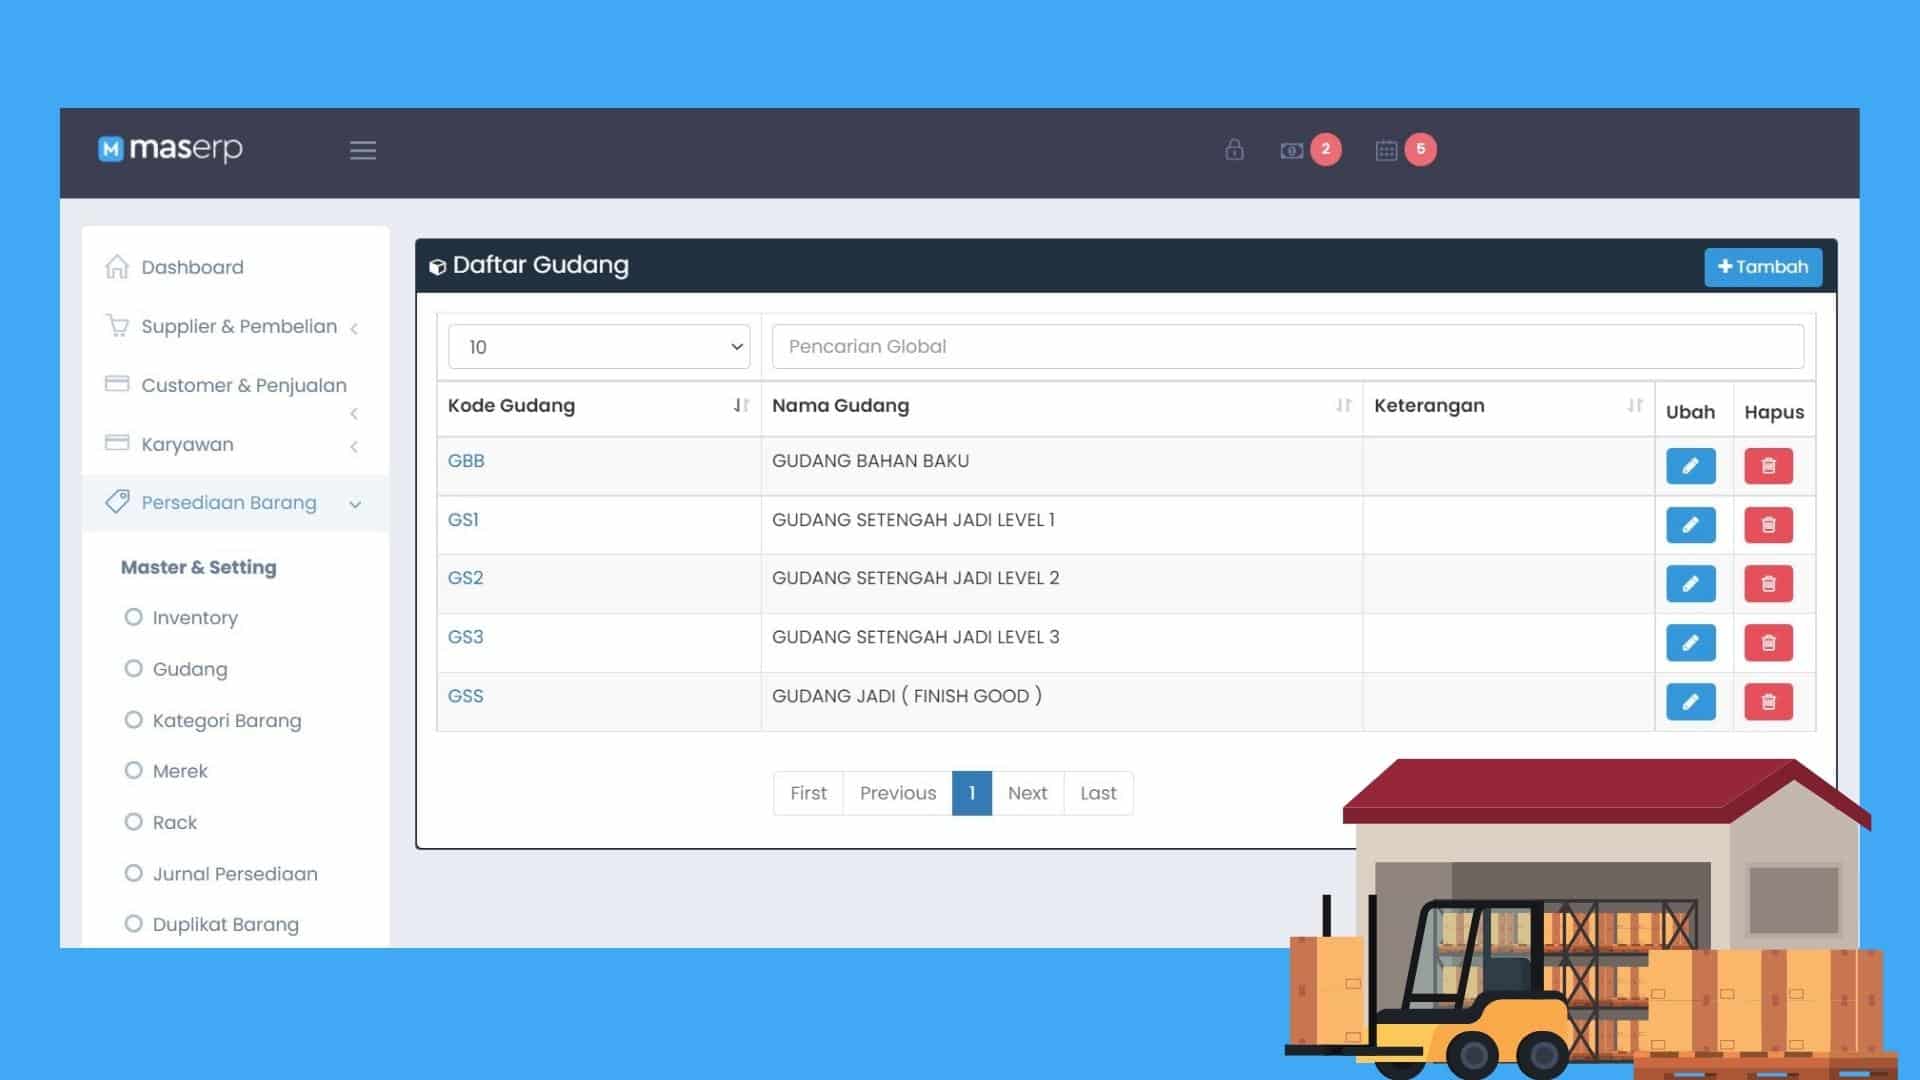Delete the GS2 warehouse with trash icon
This screenshot has width=1920, height=1080.
click(x=1768, y=584)
